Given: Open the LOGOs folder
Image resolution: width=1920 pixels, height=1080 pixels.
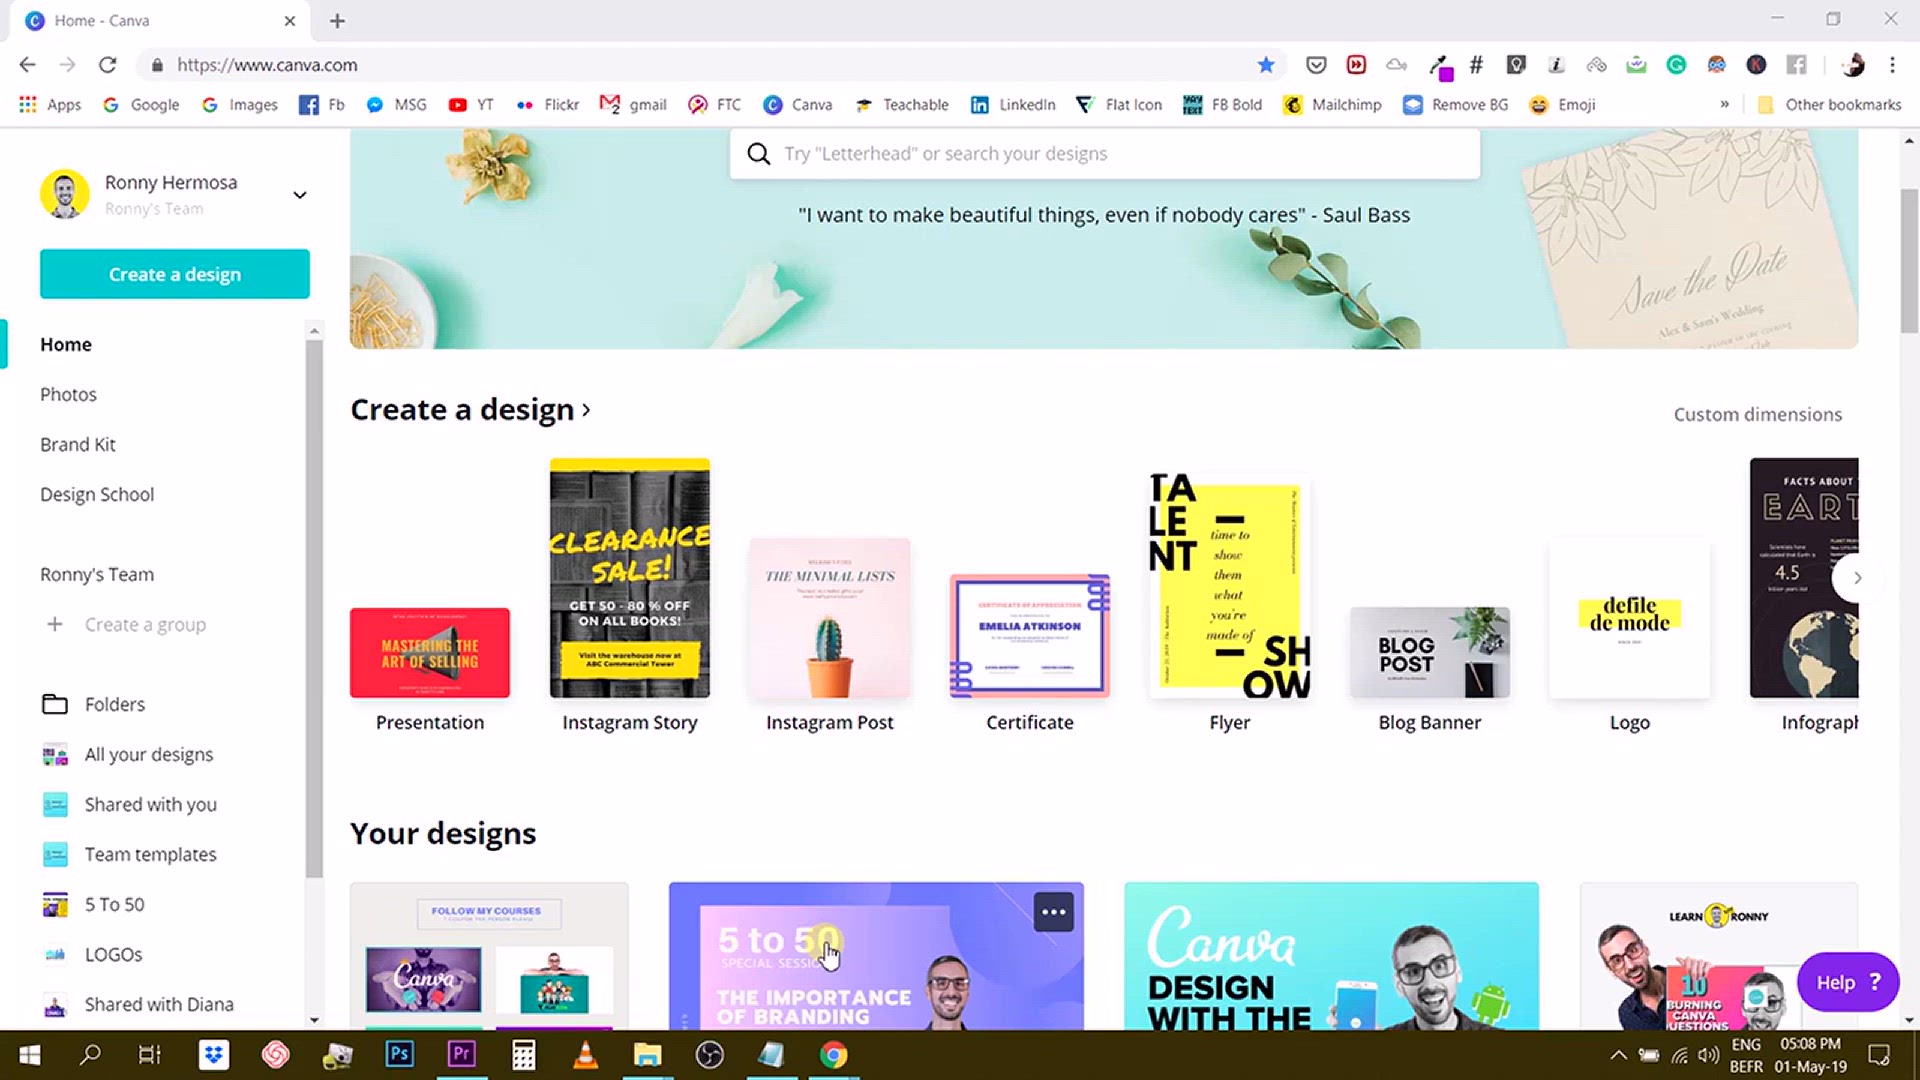Looking at the screenshot, I should tap(113, 954).
